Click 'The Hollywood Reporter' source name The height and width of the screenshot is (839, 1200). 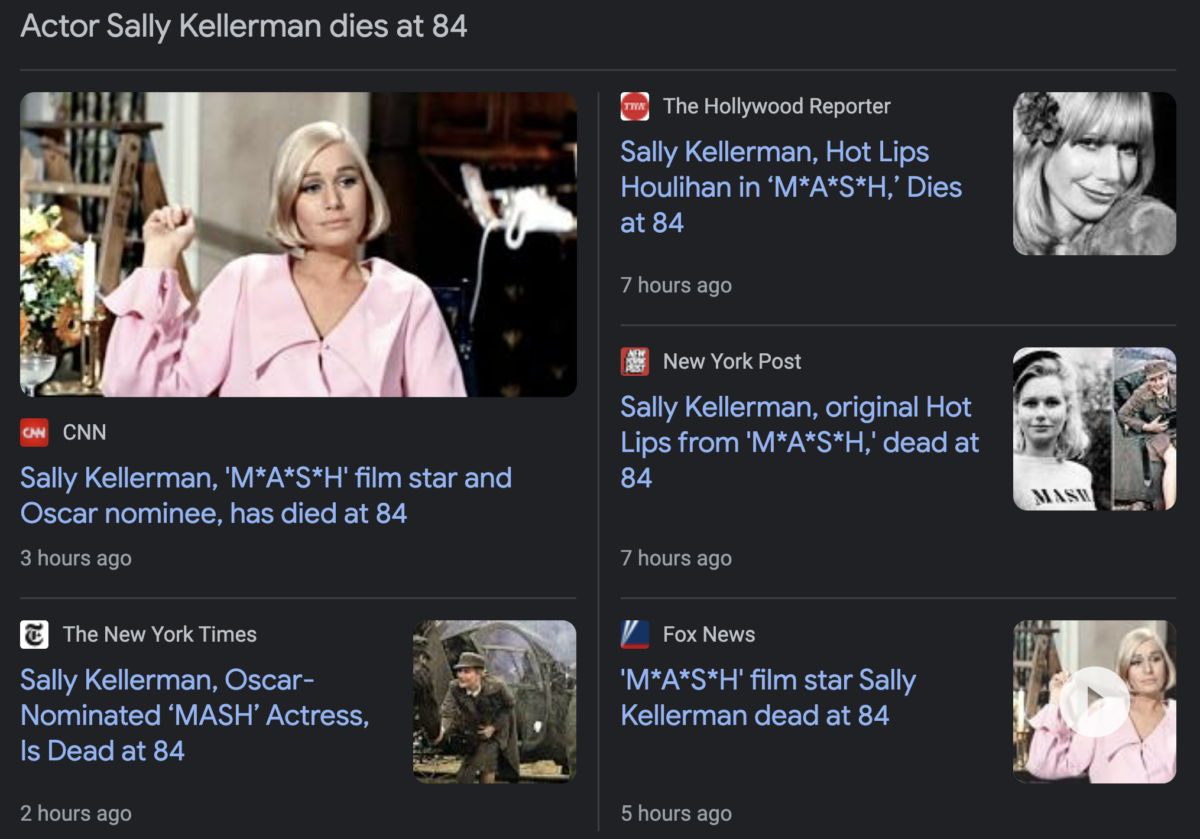[x=776, y=106]
